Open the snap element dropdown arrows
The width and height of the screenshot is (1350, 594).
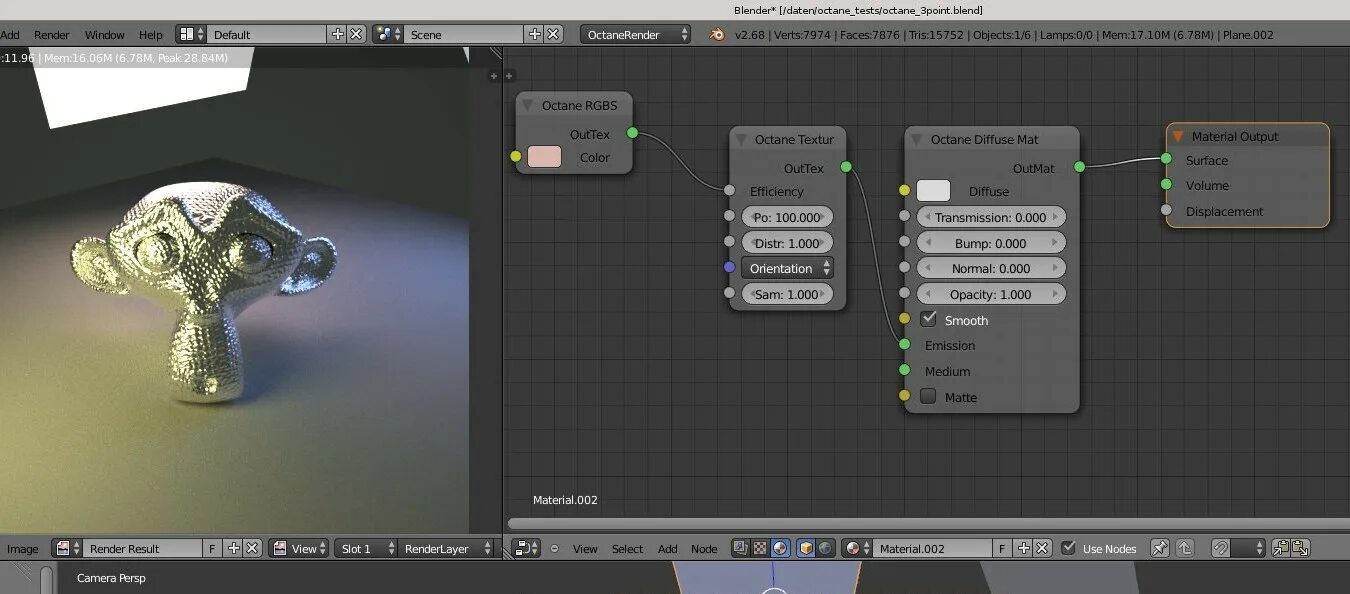pyautogui.click(x=1249, y=548)
